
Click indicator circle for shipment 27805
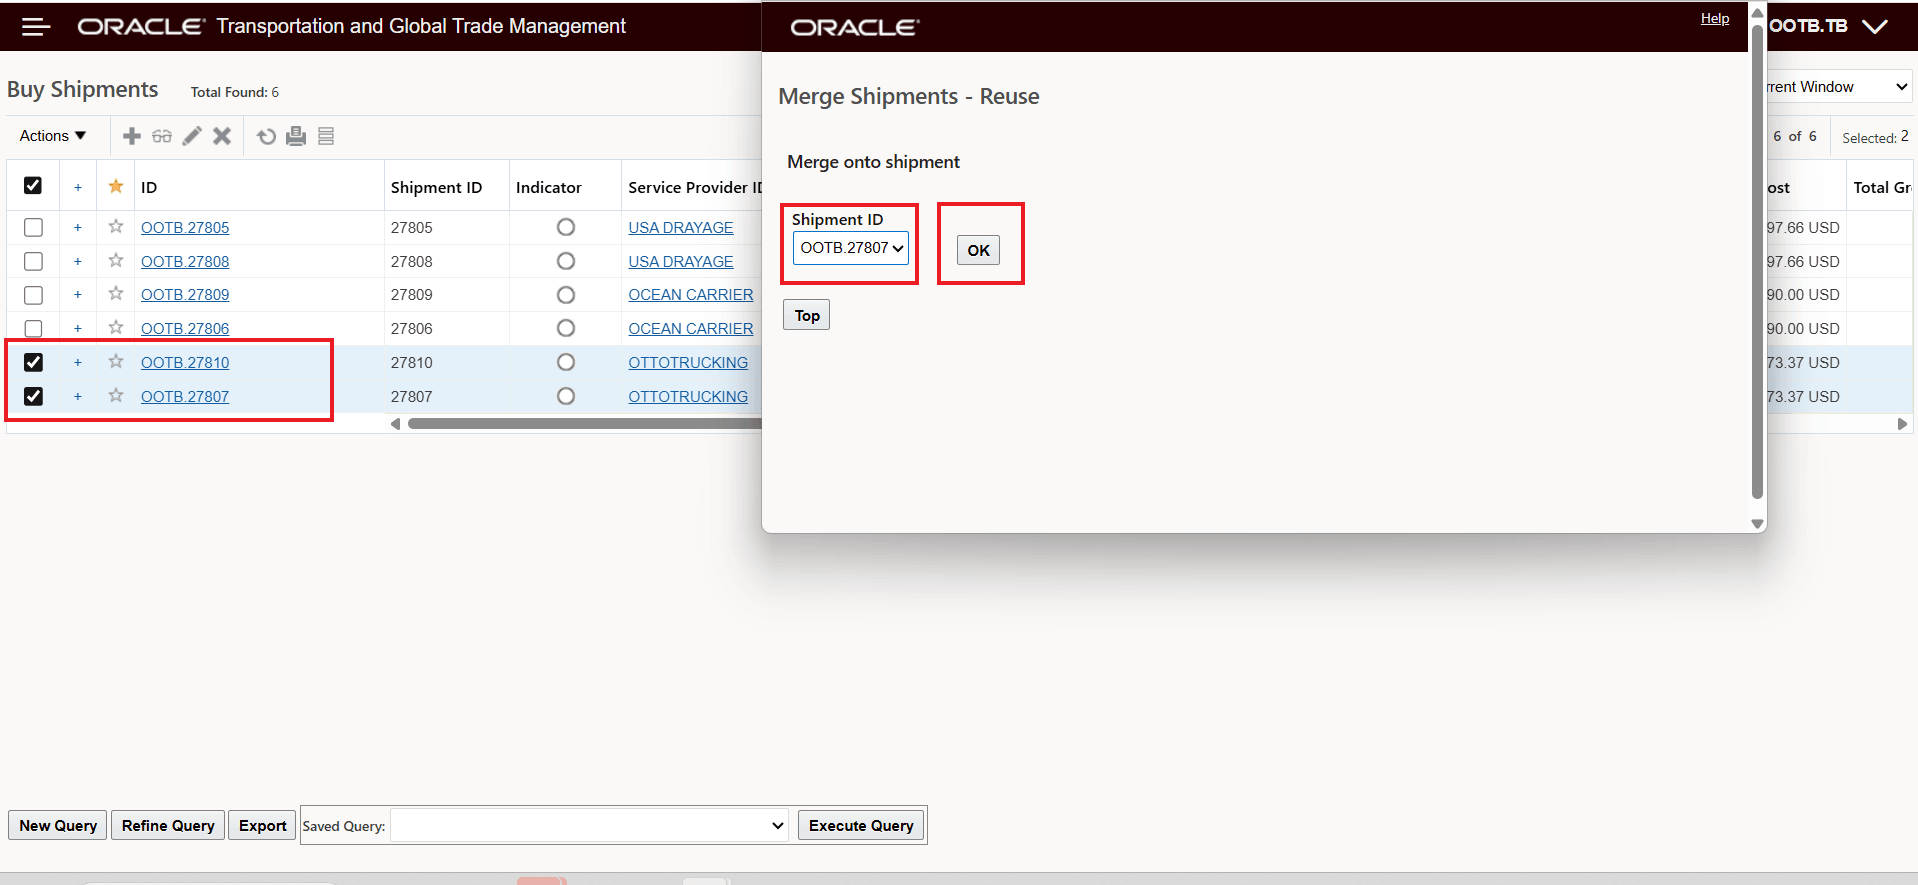click(566, 227)
